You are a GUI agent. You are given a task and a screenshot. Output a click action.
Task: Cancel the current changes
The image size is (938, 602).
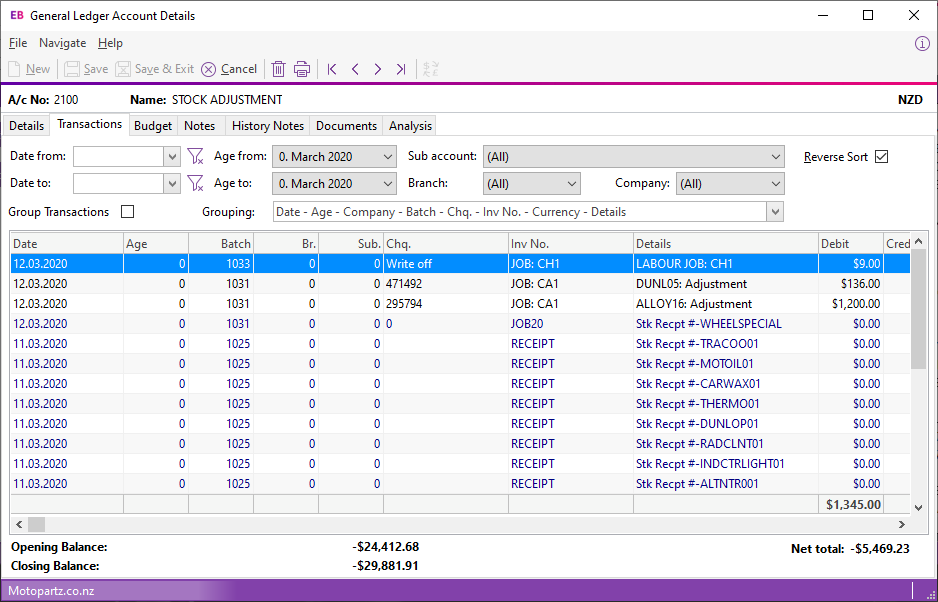coord(229,69)
